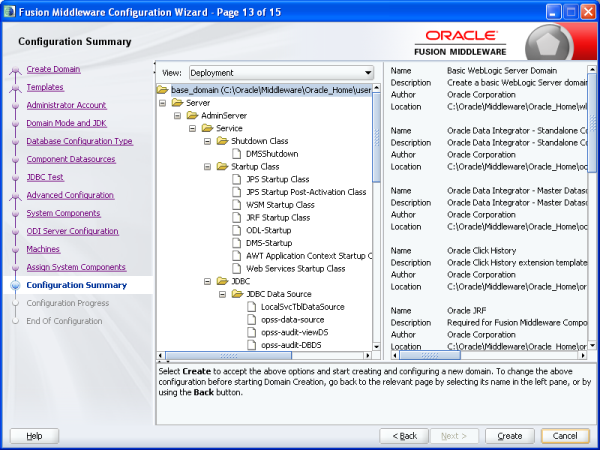Select the JPS Startup Class document icon

[237, 179]
